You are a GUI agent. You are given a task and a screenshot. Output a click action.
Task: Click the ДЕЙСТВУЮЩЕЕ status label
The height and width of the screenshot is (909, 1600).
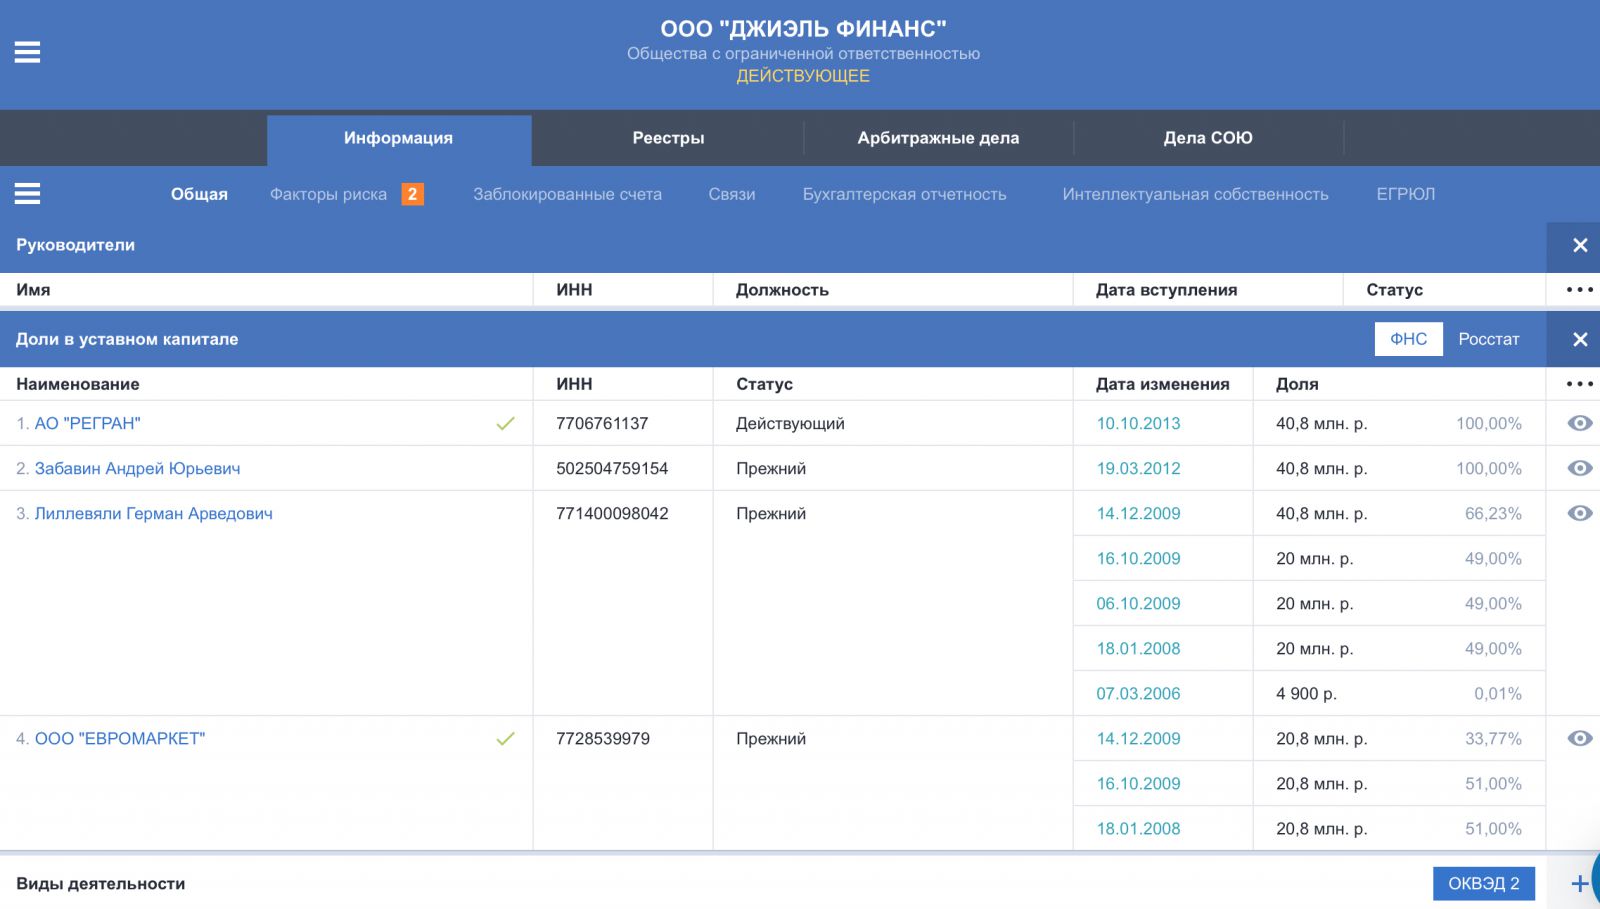point(803,76)
